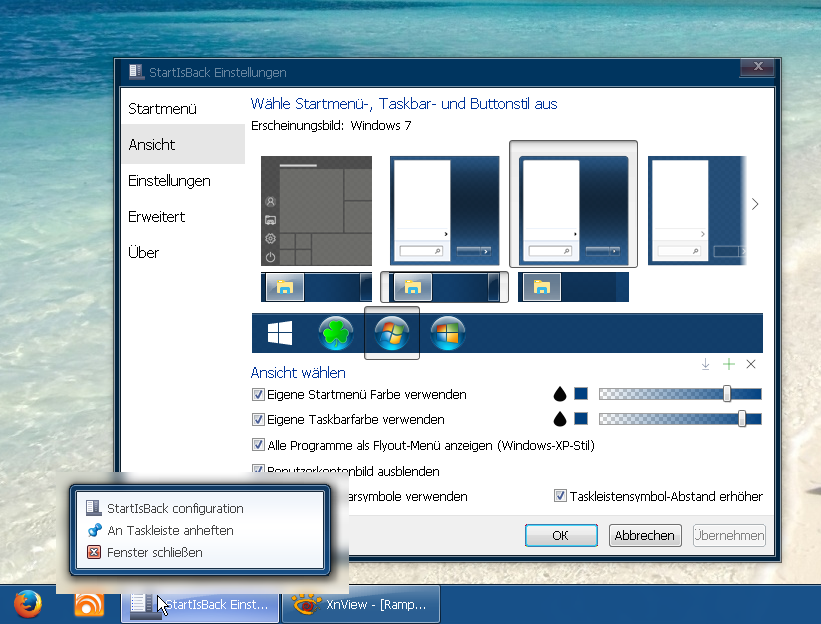
Task: Click the StartIsBack Einst... taskbar button
Action: [199, 605]
